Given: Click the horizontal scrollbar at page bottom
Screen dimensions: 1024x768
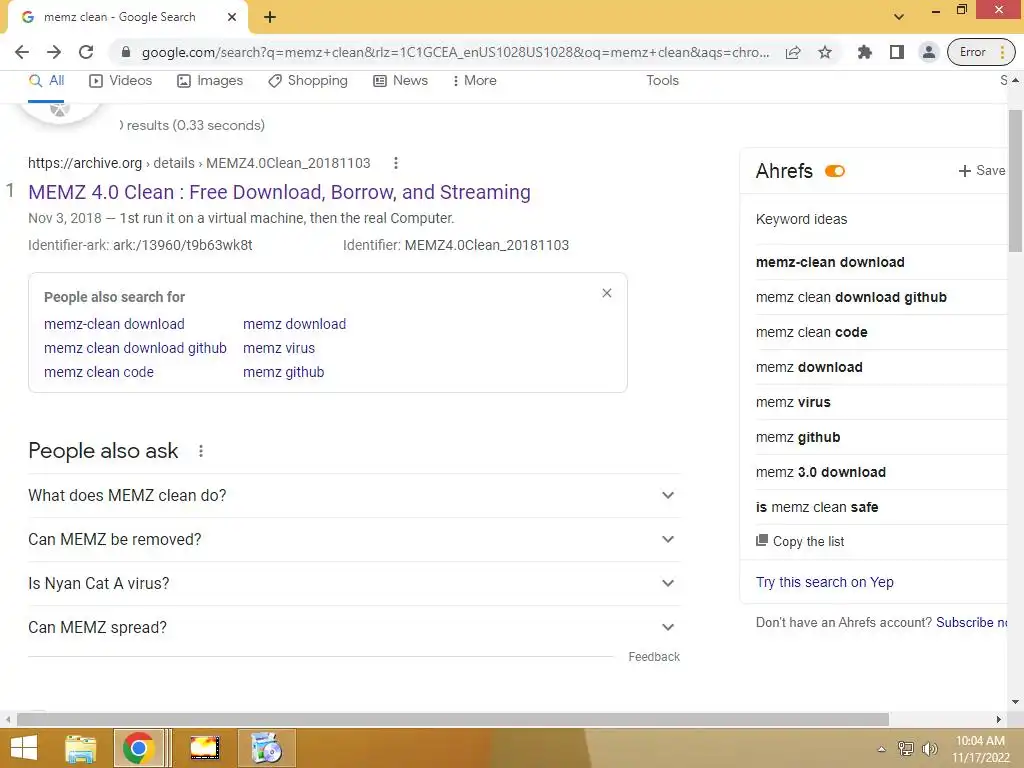Looking at the screenshot, I should (x=453, y=719).
